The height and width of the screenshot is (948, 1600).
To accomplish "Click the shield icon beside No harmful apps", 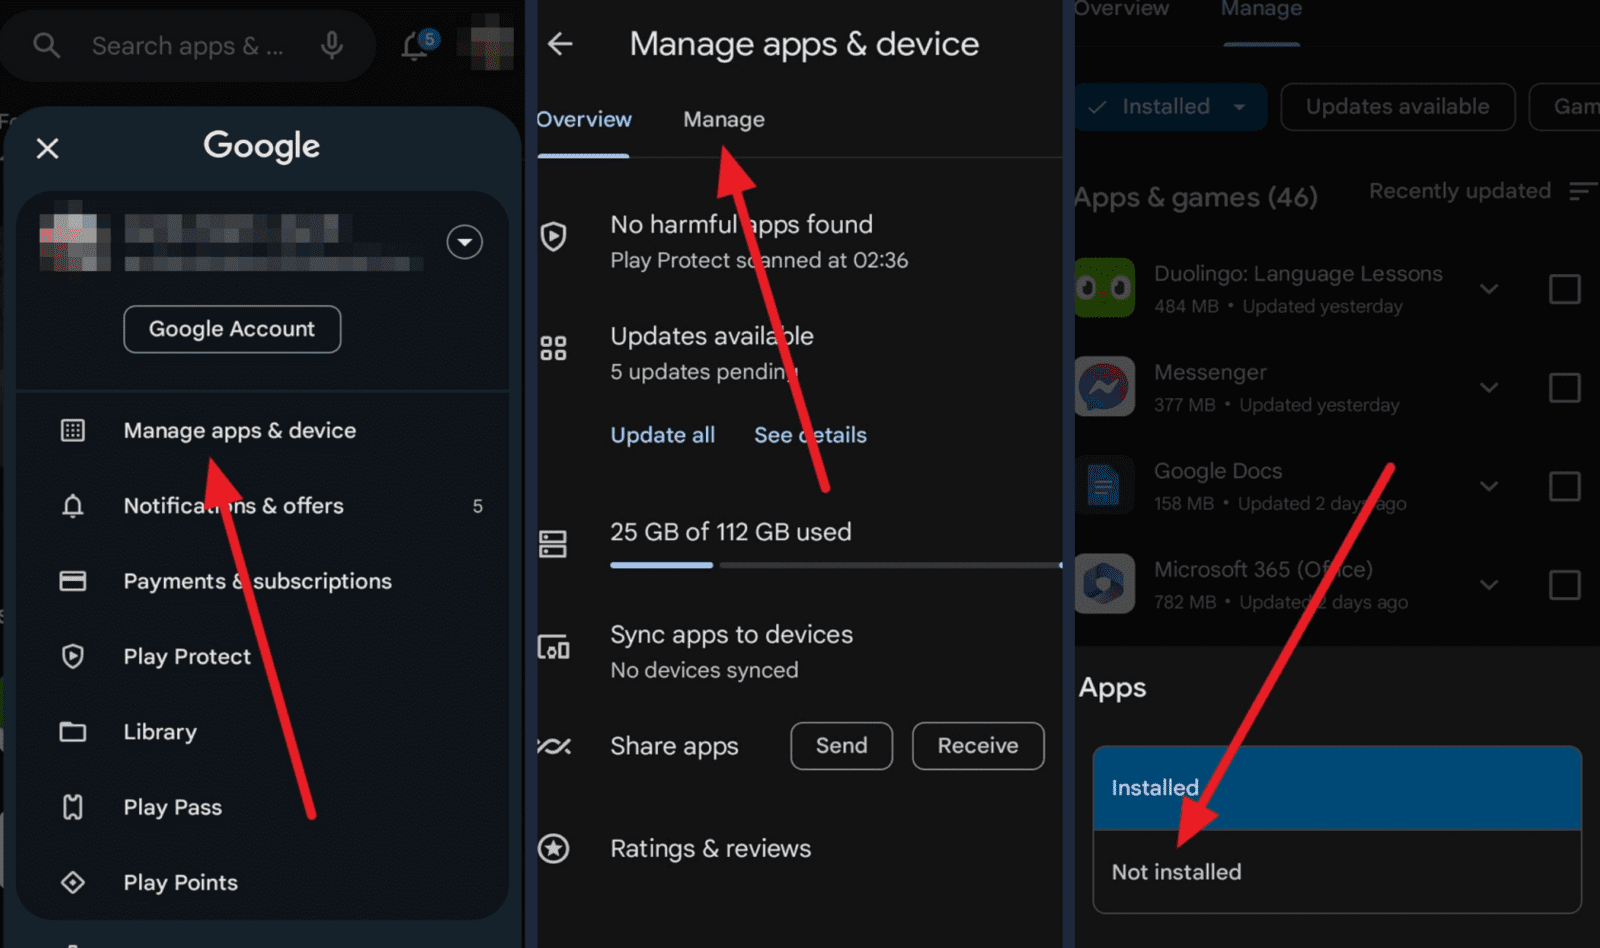I will click(553, 237).
